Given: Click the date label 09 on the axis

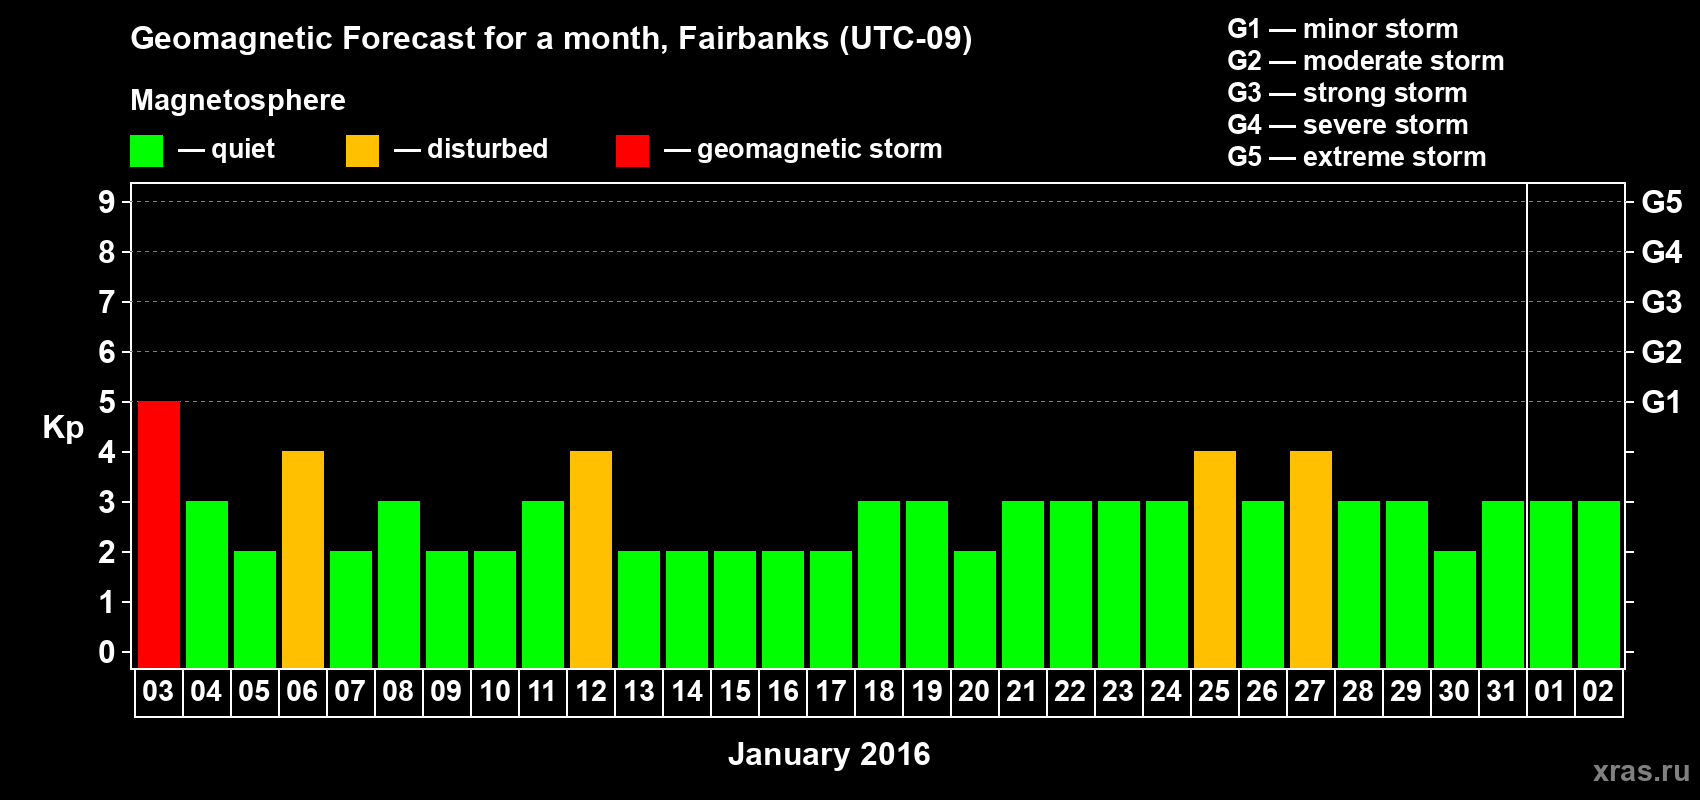Looking at the screenshot, I should tap(446, 691).
